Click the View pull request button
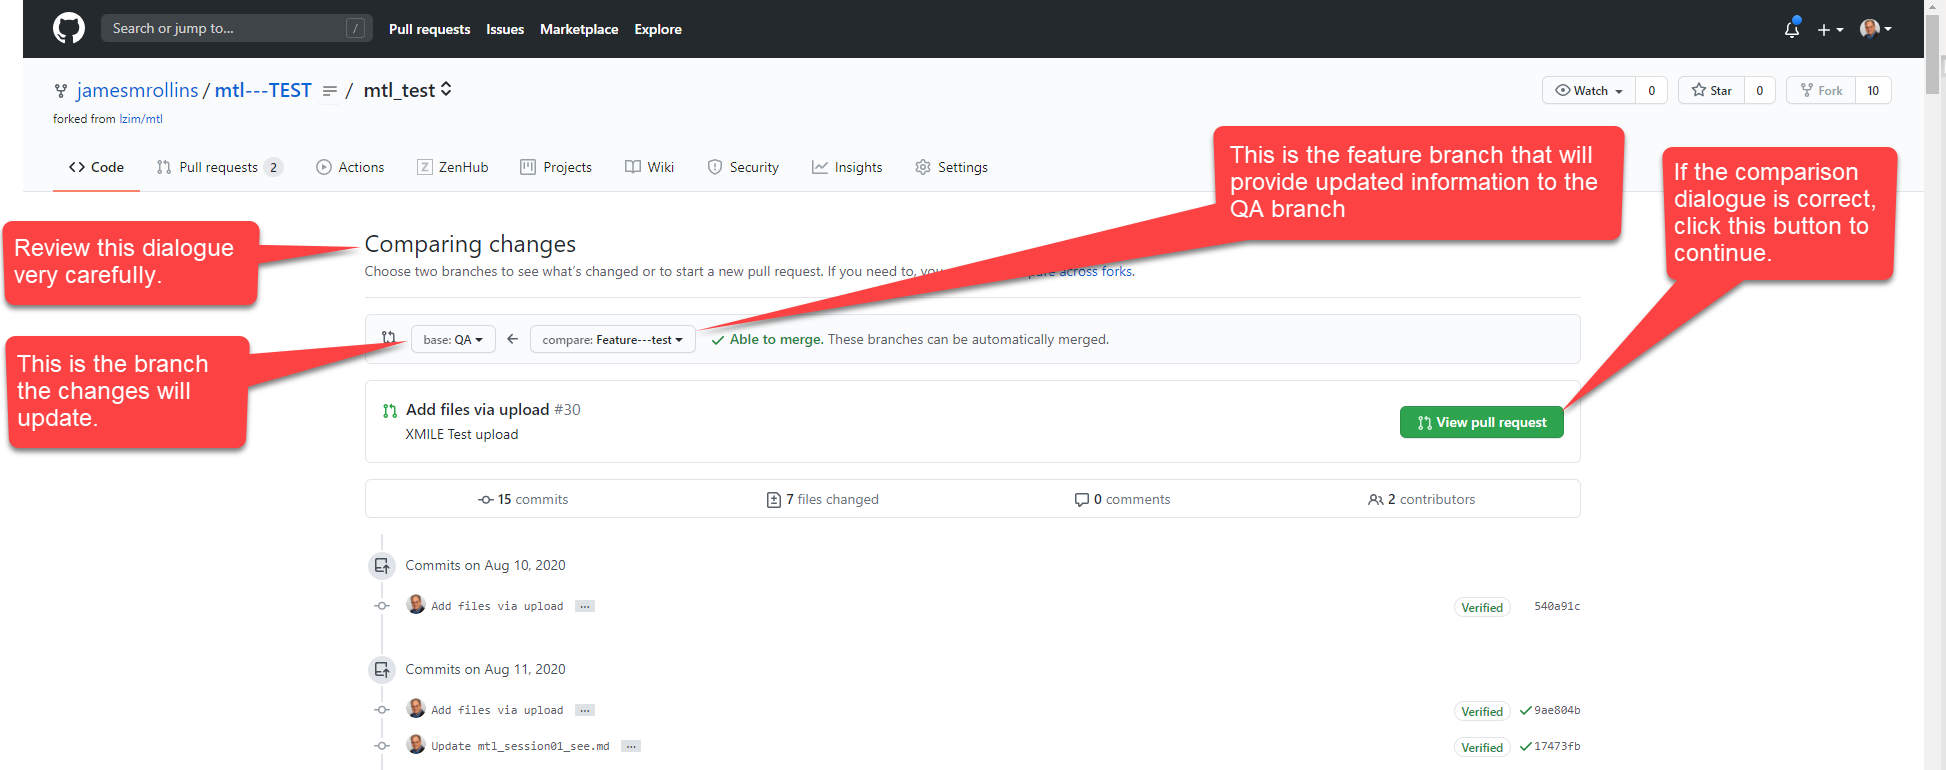 (x=1481, y=422)
